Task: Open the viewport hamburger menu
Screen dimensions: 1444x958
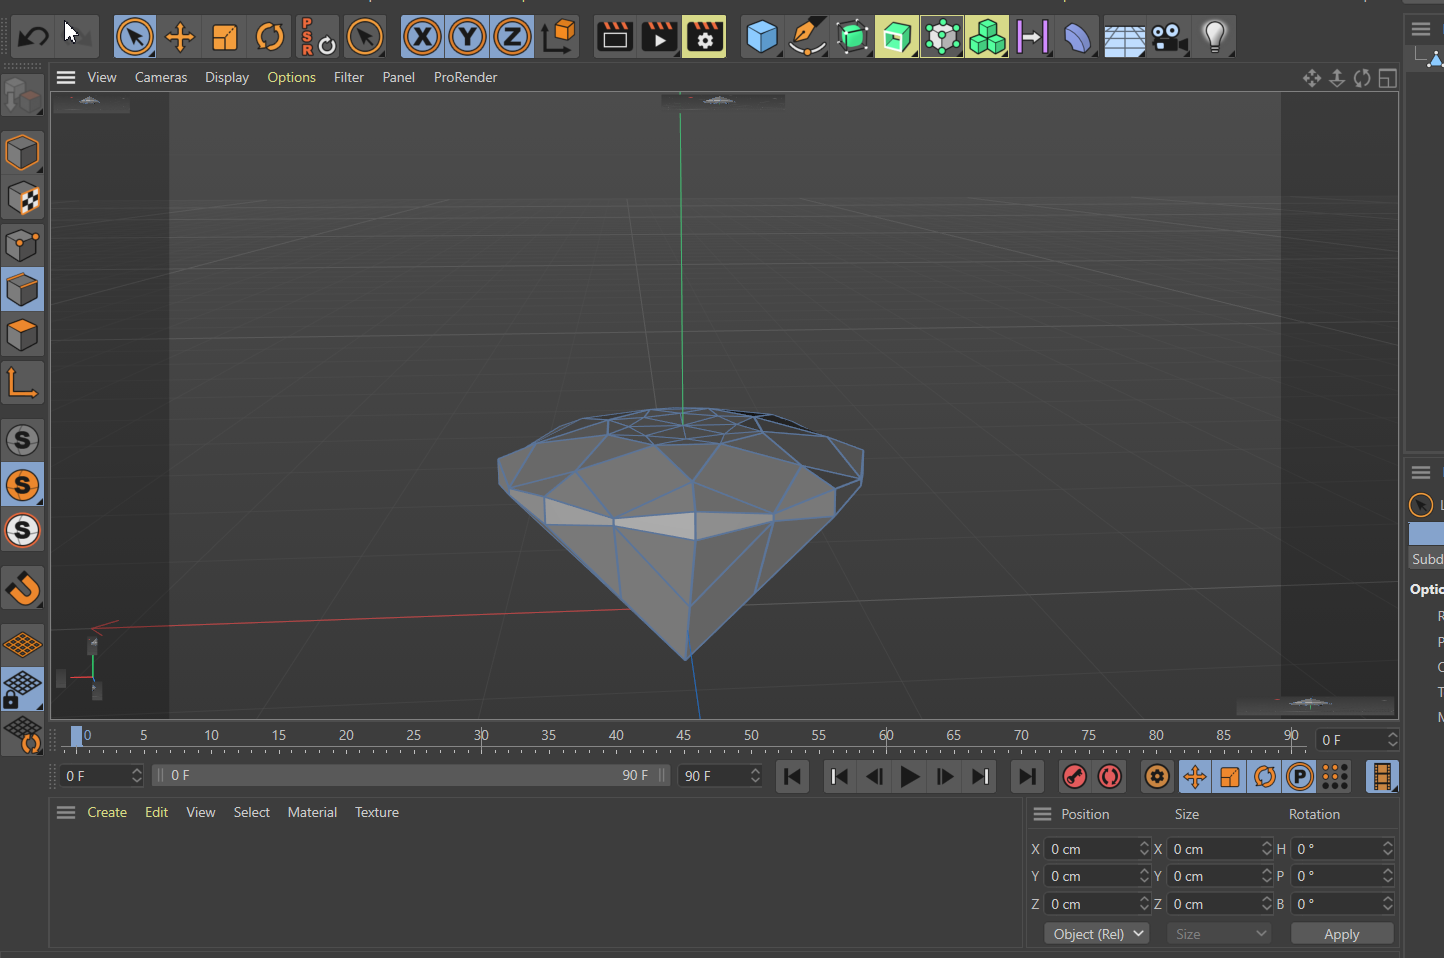Action: (66, 77)
